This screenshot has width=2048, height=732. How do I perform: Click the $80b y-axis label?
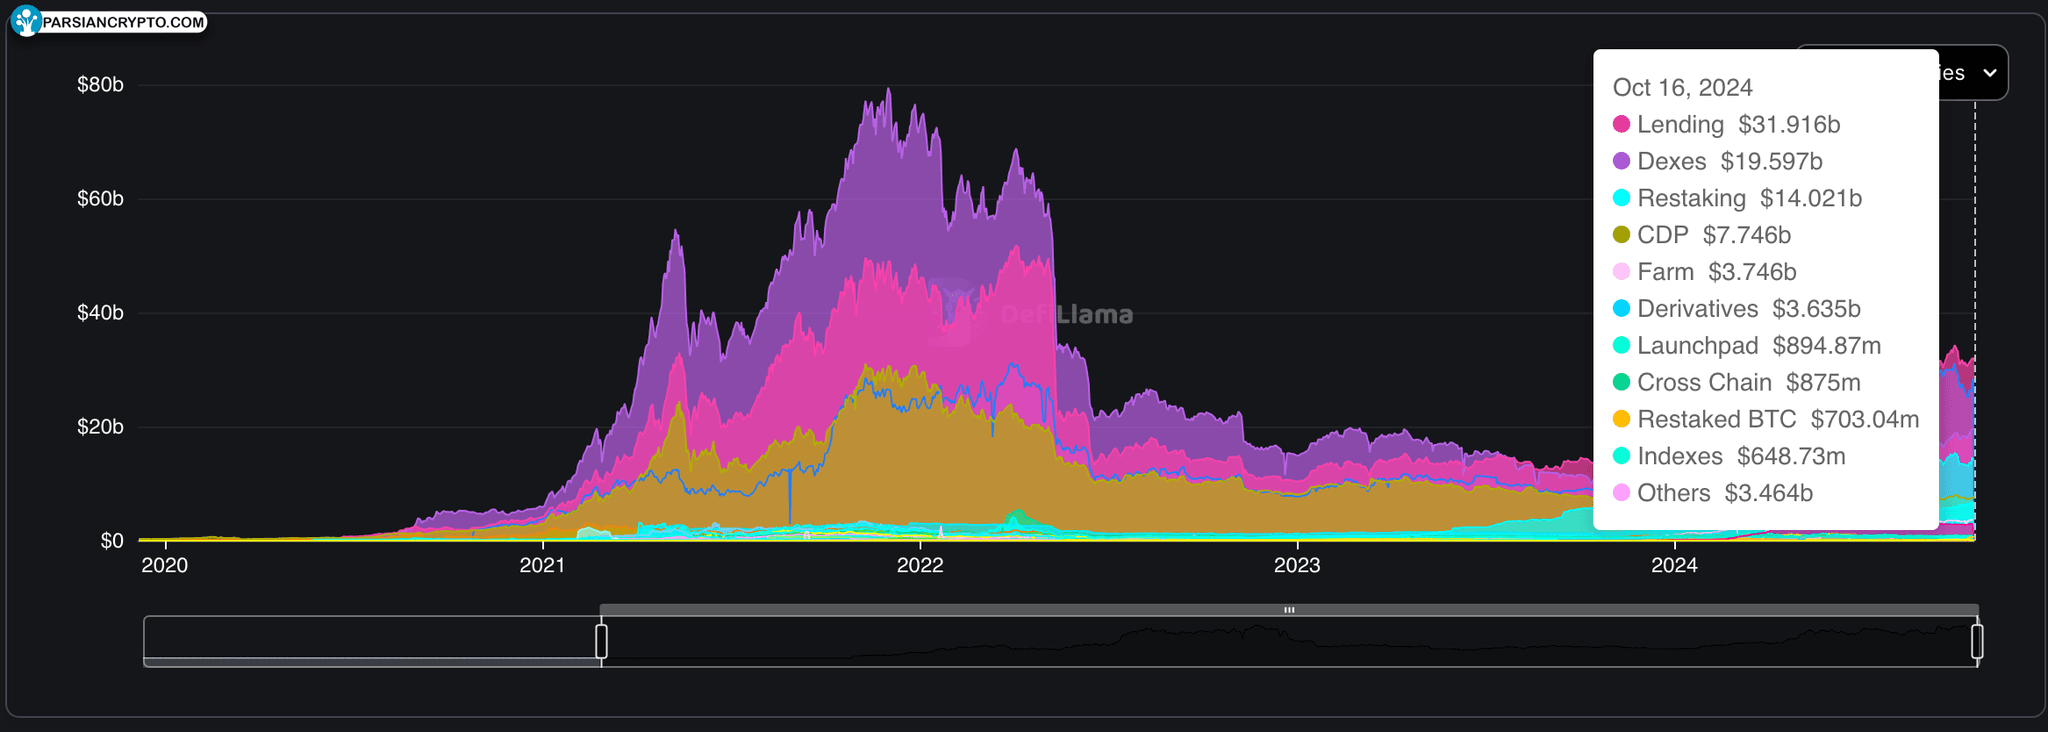coord(100,85)
